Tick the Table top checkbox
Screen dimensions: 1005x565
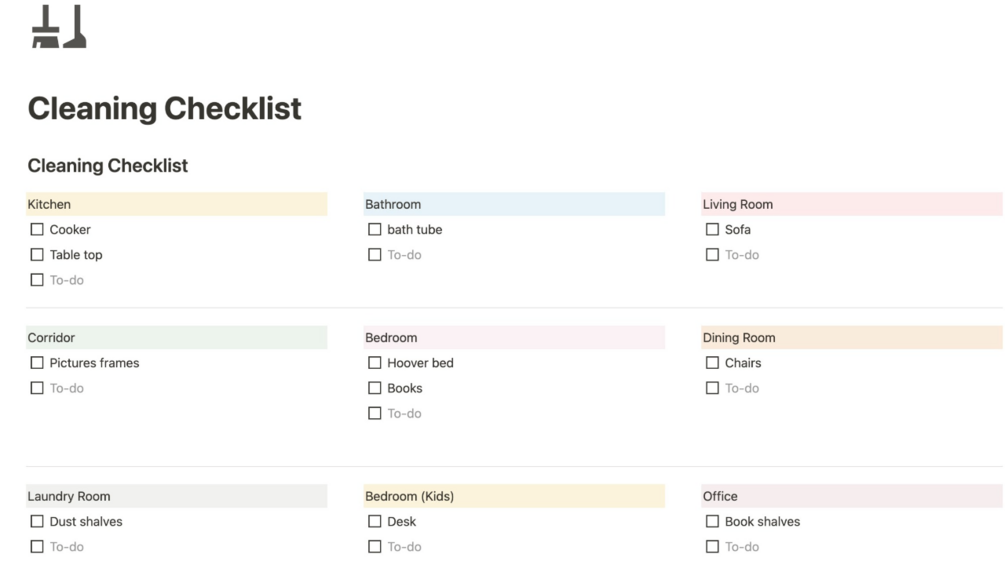(37, 255)
